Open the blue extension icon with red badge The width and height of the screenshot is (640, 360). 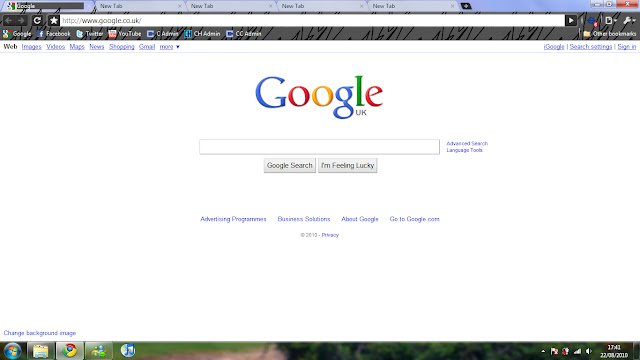[x=592, y=21]
